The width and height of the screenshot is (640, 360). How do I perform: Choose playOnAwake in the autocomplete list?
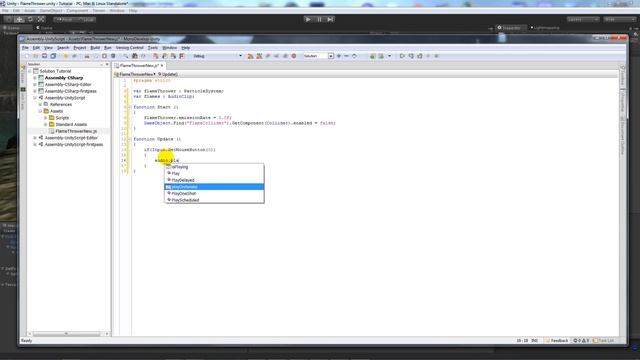(x=214, y=187)
